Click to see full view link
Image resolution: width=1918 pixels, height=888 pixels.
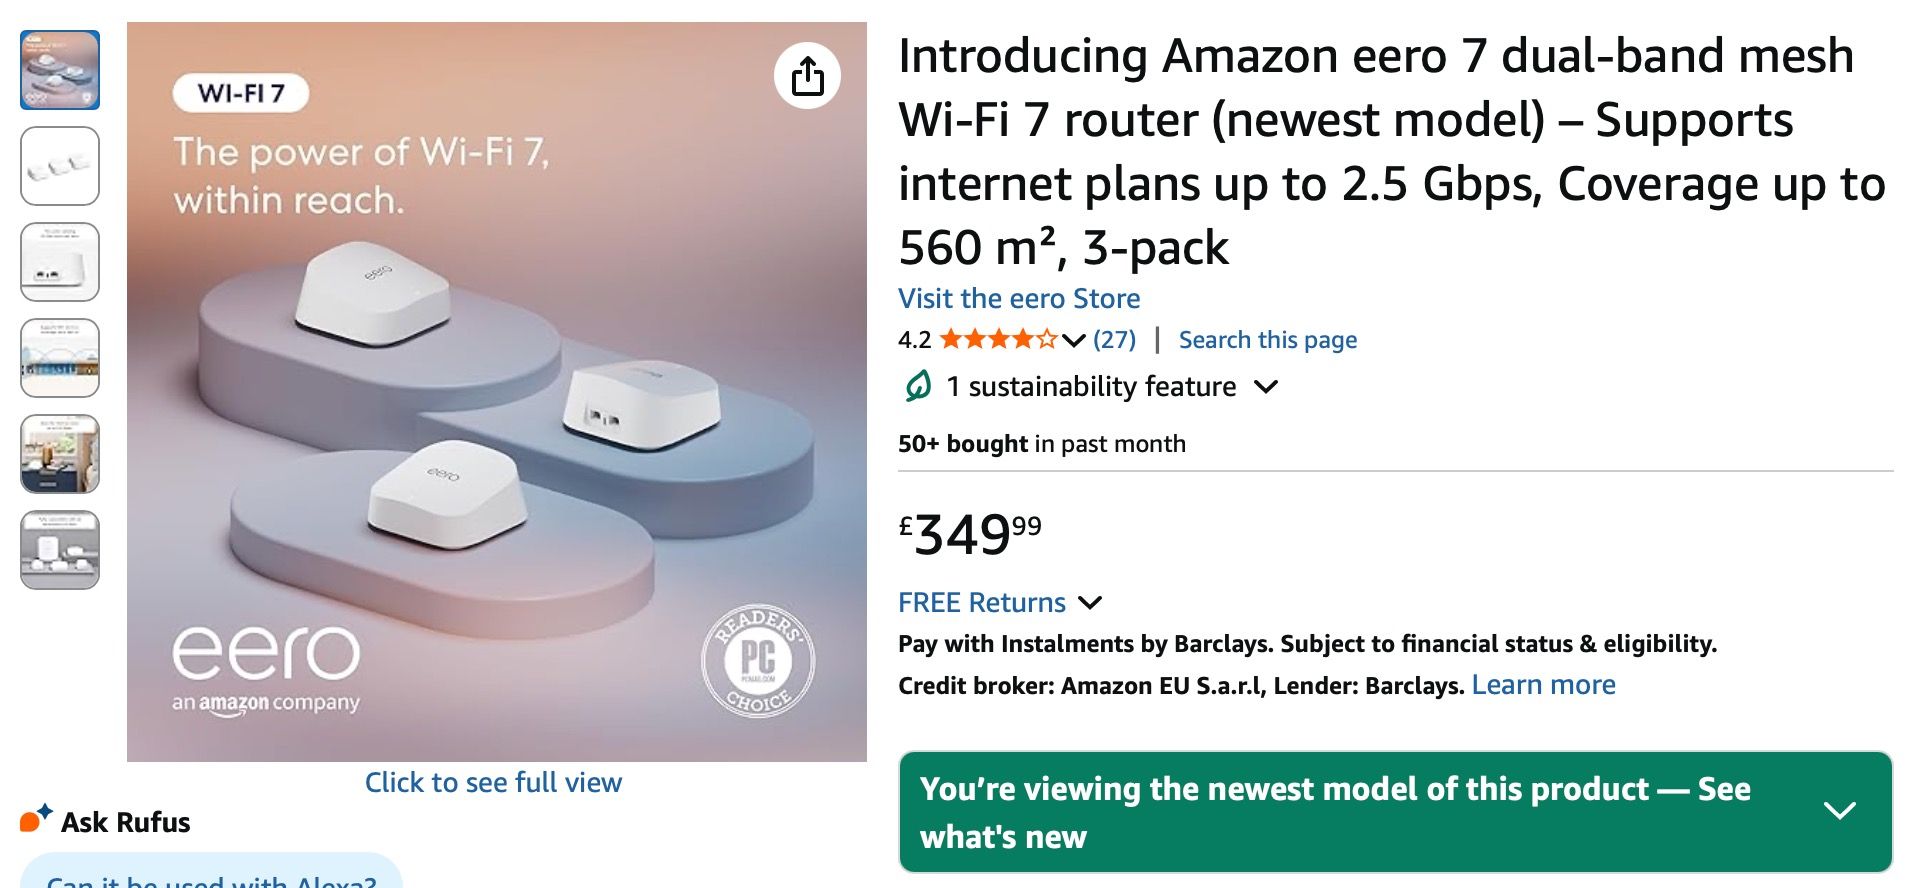point(493,782)
